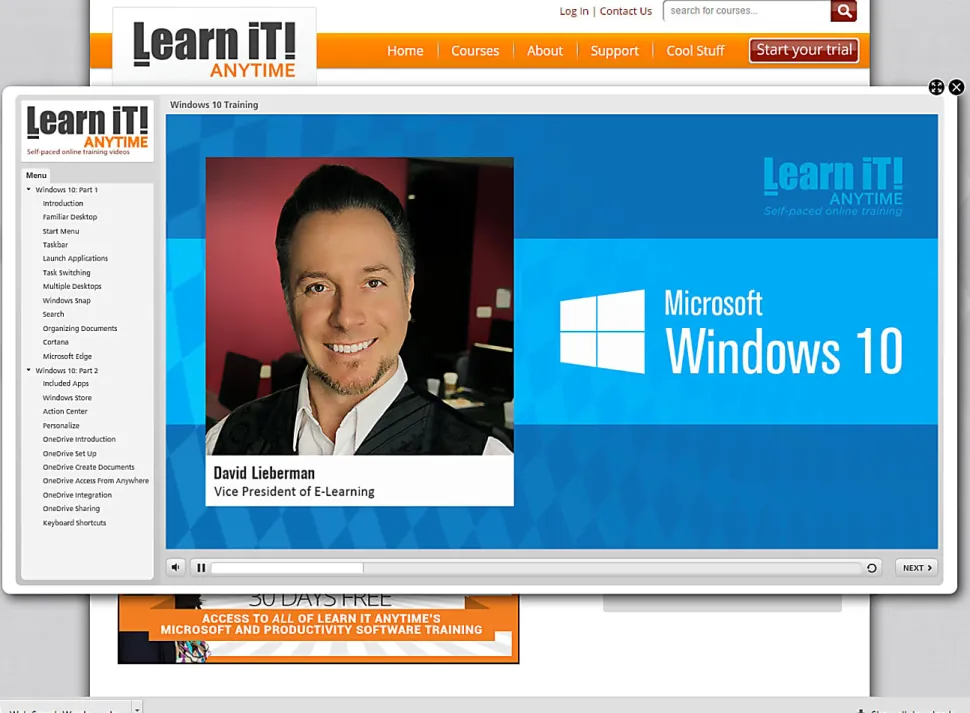Open the Cool Stuff nav item

tap(695, 51)
